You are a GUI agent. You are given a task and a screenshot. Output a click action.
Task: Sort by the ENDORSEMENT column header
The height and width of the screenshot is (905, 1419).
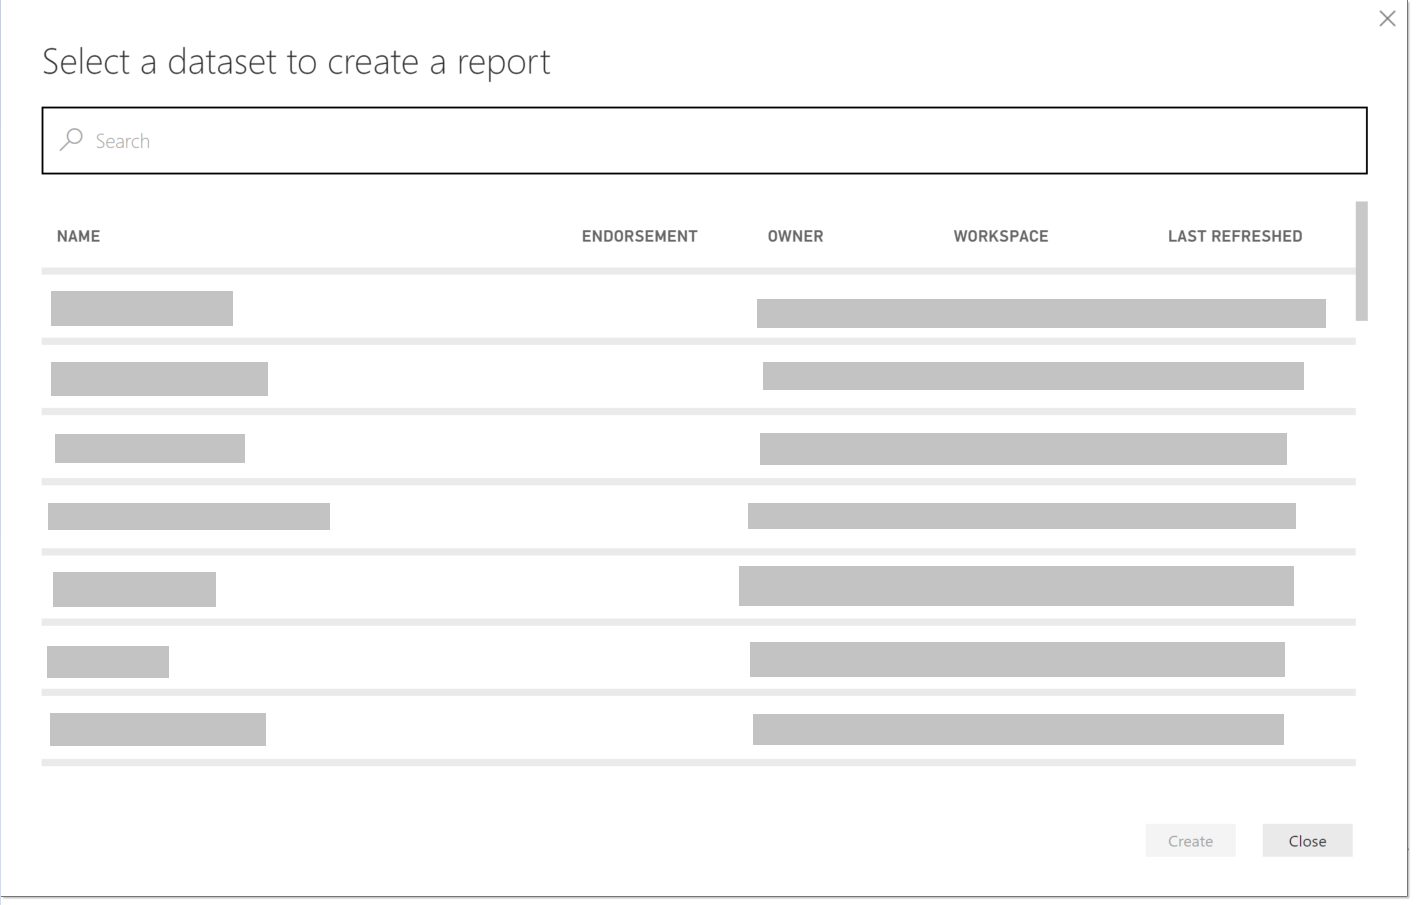[x=640, y=236]
